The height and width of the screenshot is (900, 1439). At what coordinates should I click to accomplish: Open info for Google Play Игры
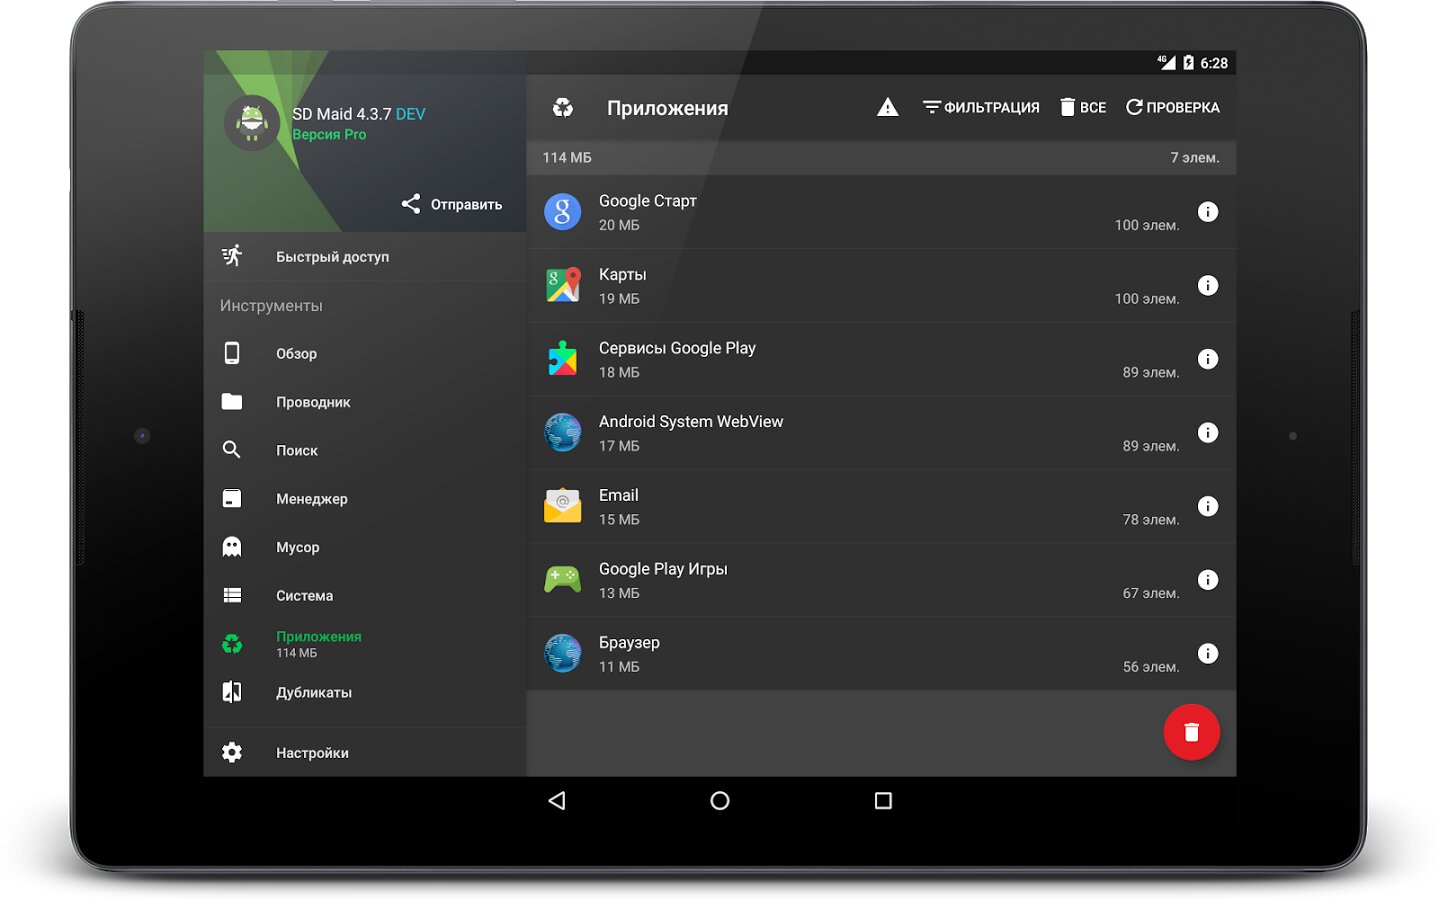pyautogui.click(x=1208, y=580)
